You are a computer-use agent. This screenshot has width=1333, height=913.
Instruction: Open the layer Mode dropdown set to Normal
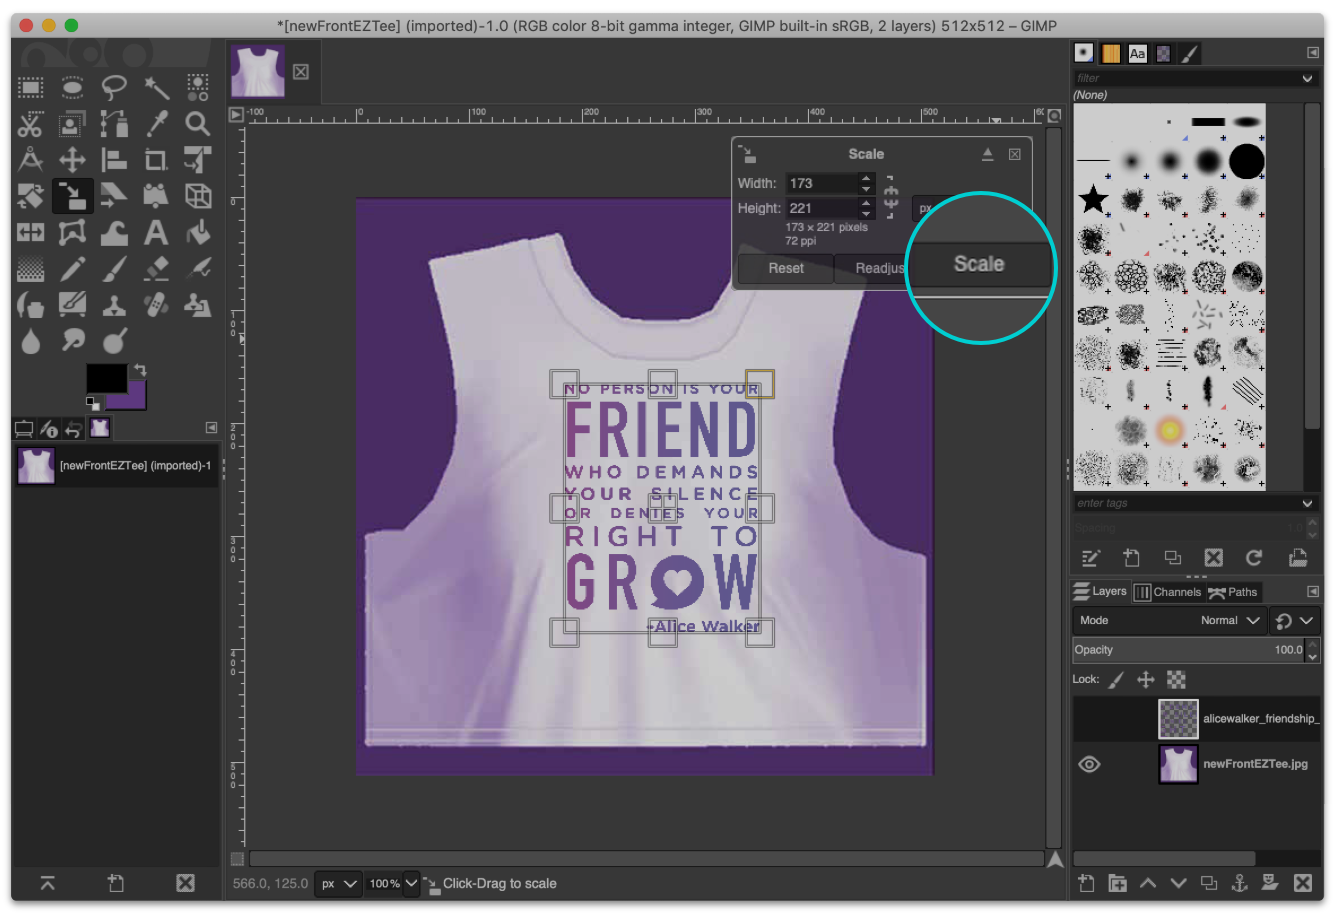pos(1170,620)
